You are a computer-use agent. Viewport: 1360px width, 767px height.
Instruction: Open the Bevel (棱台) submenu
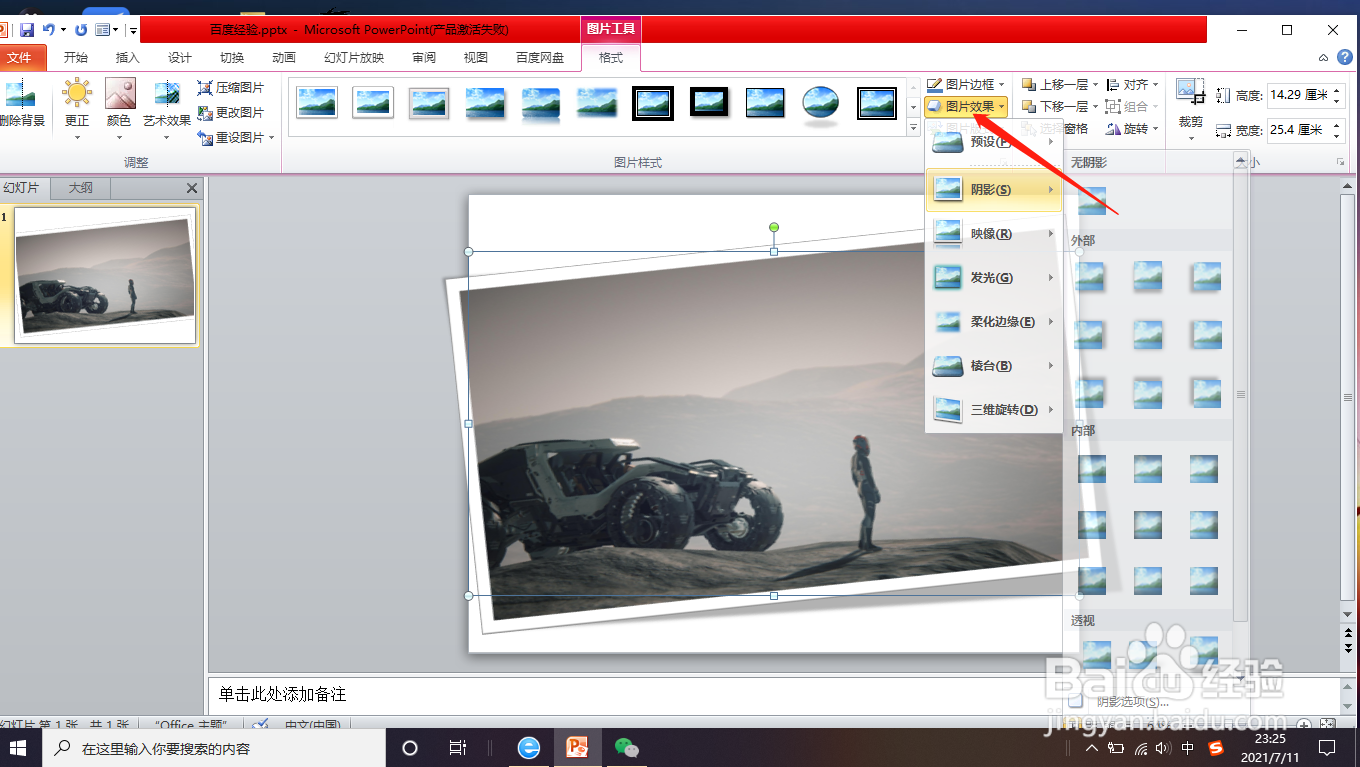click(x=994, y=366)
